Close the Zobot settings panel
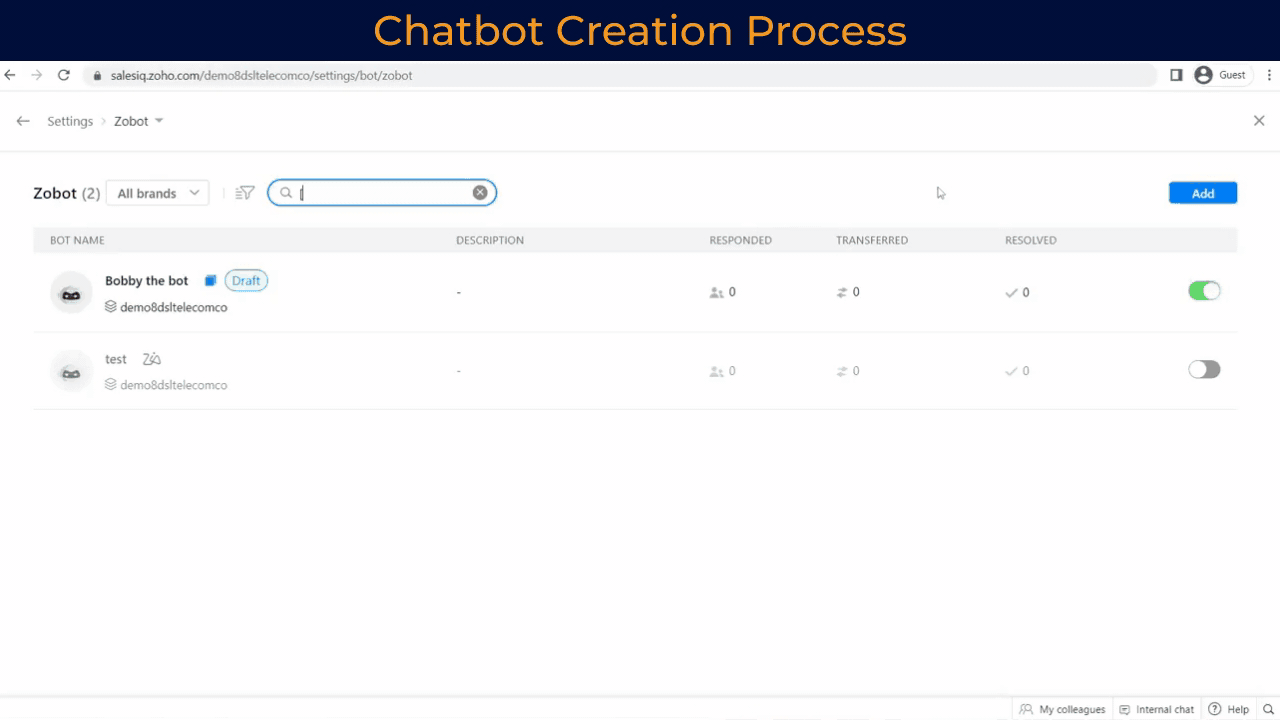 pyautogui.click(x=1259, y=120)
